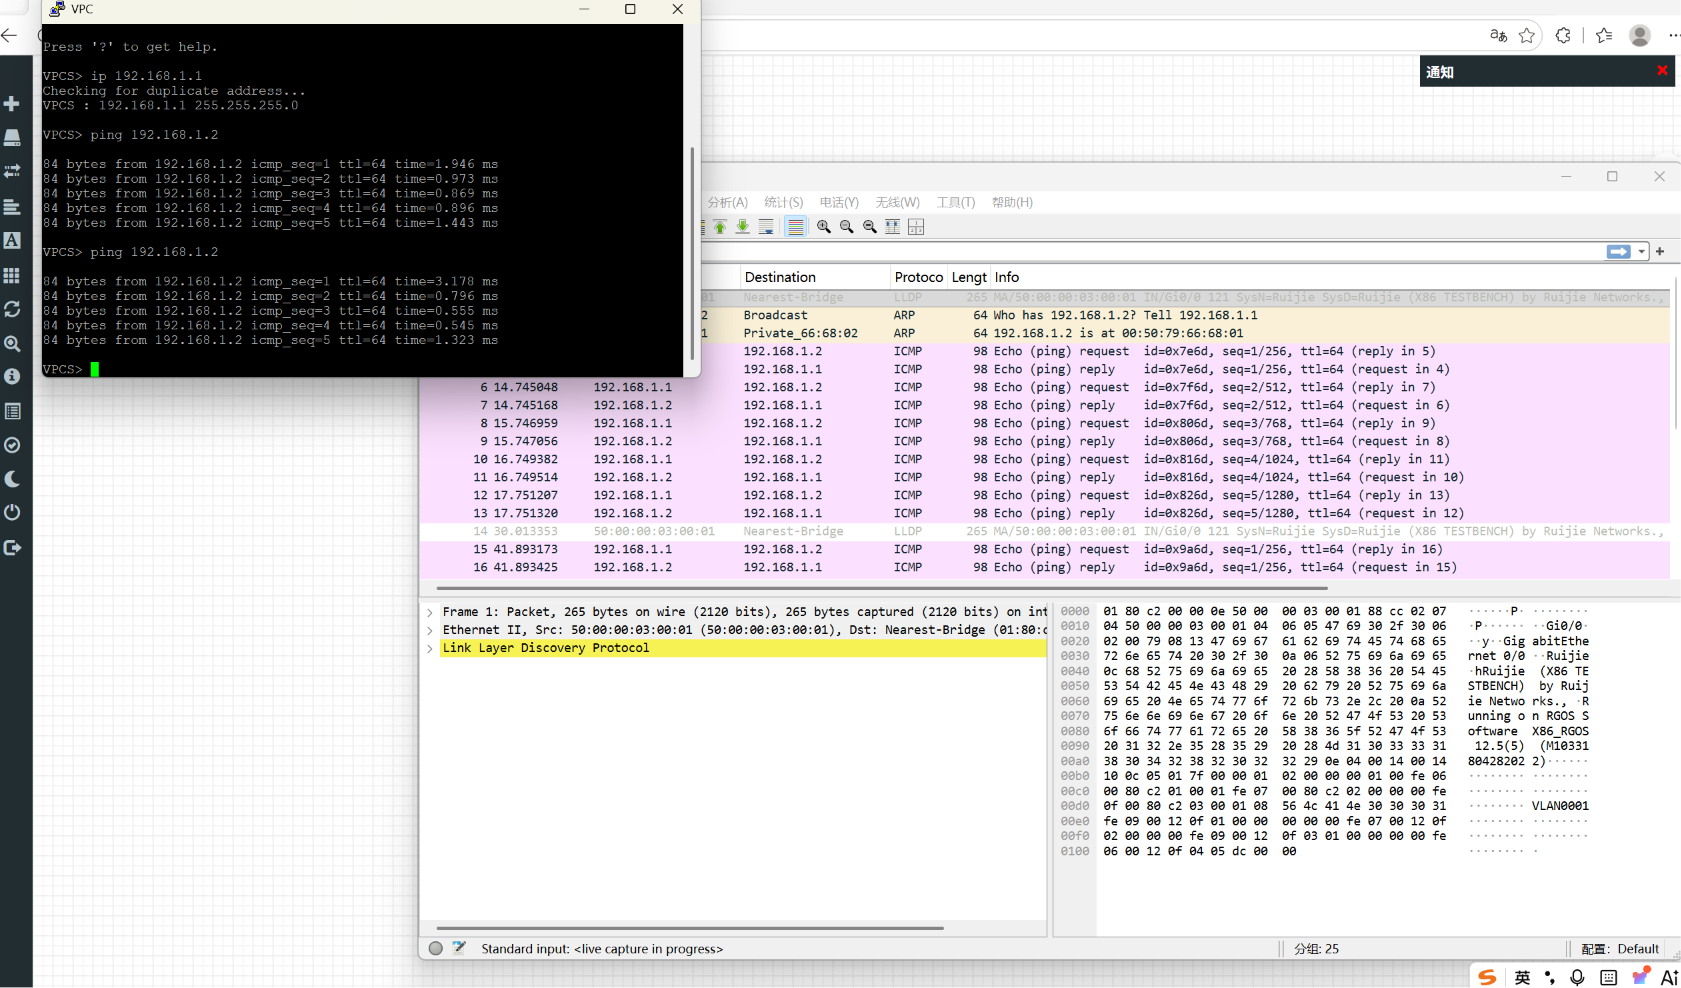The height and width of the screenshot is (988, 1681).
Task: Toggle packet list colorize rules button
Action: click(795, 227)
